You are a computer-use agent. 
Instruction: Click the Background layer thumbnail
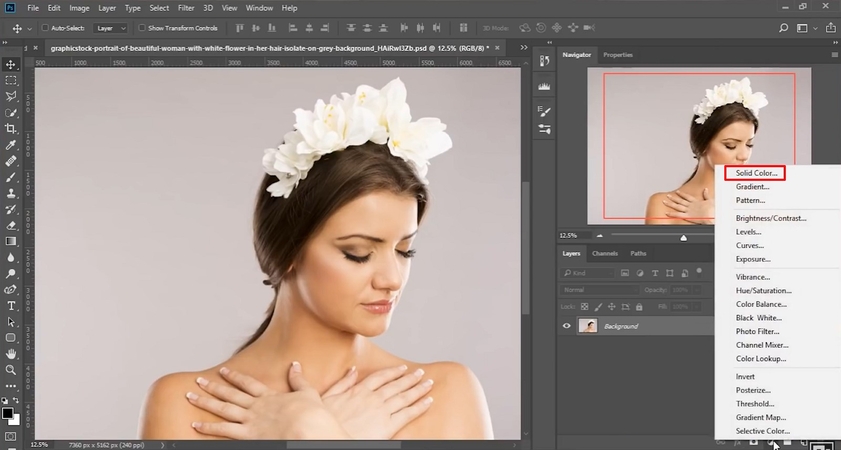[588, 326]
